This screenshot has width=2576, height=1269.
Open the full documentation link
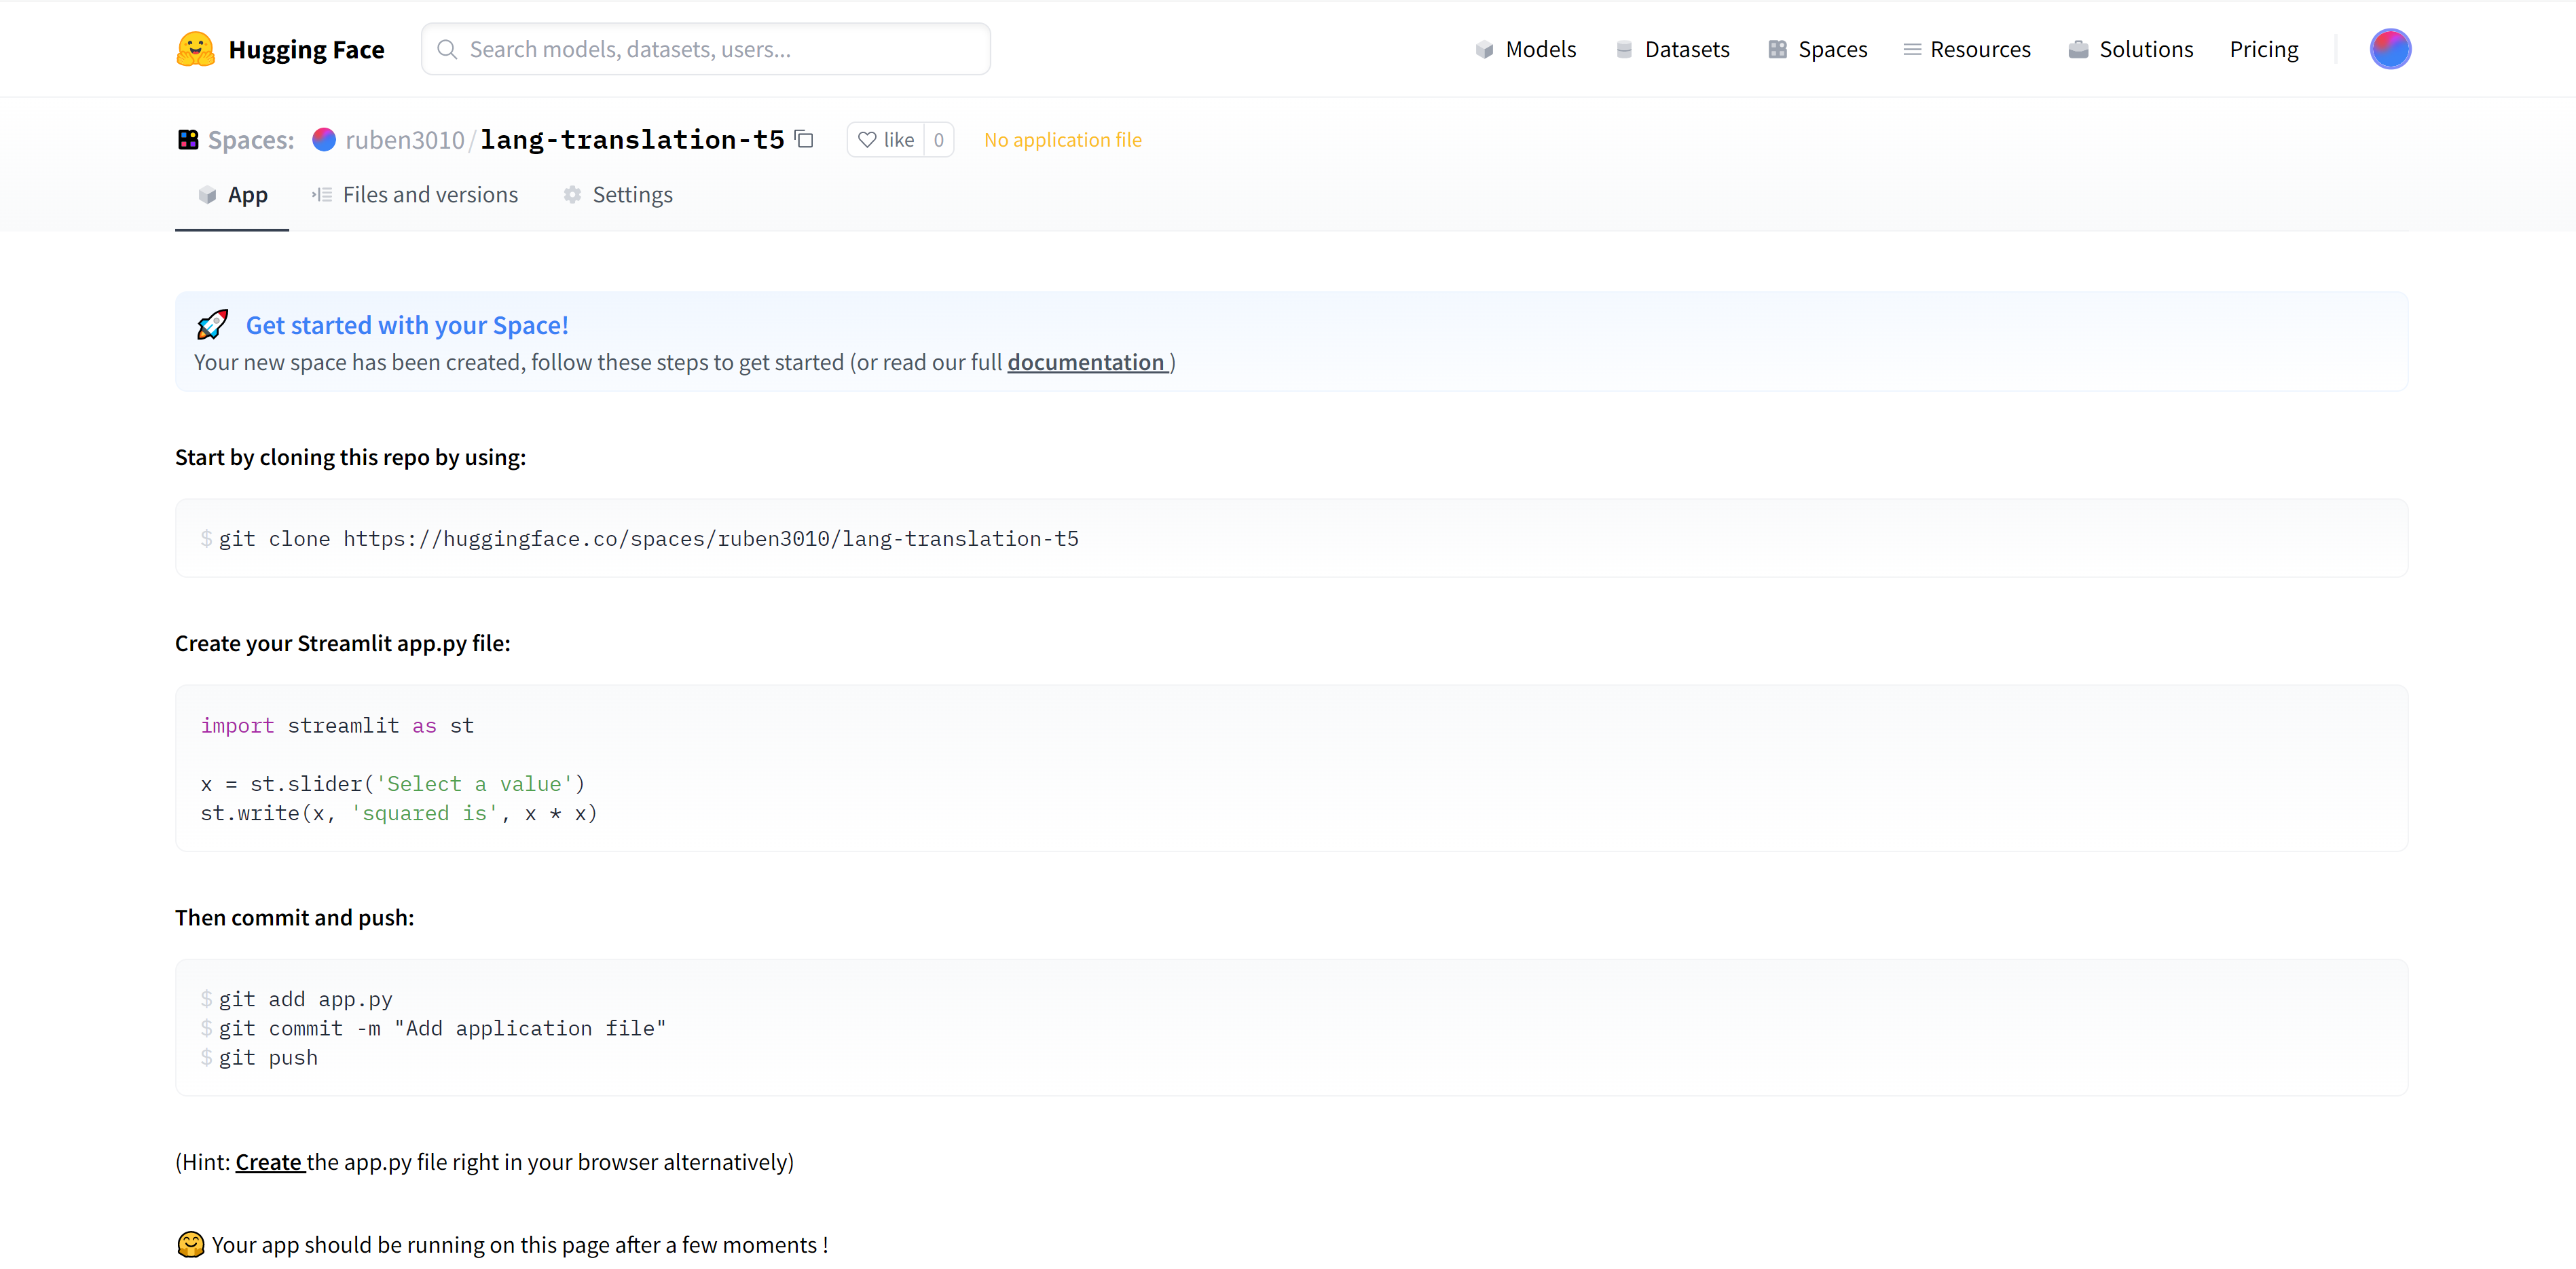click(1086, 362)
